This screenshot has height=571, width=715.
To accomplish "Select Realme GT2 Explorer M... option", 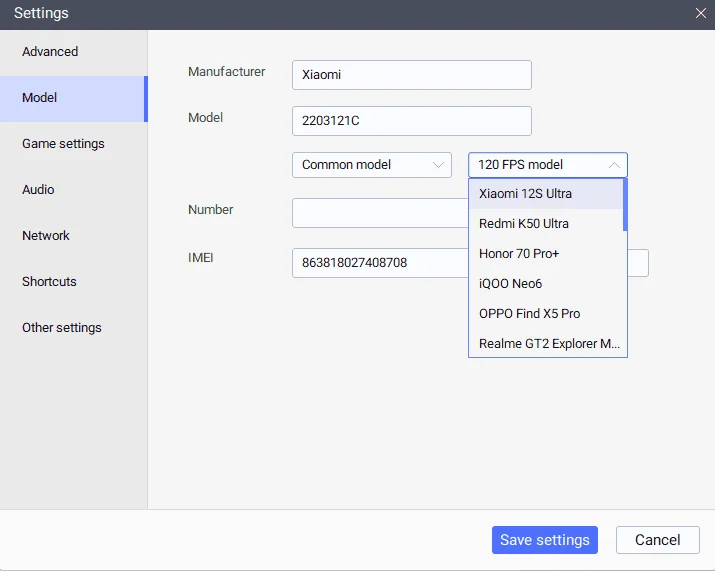I will click(x=548, y=343).
